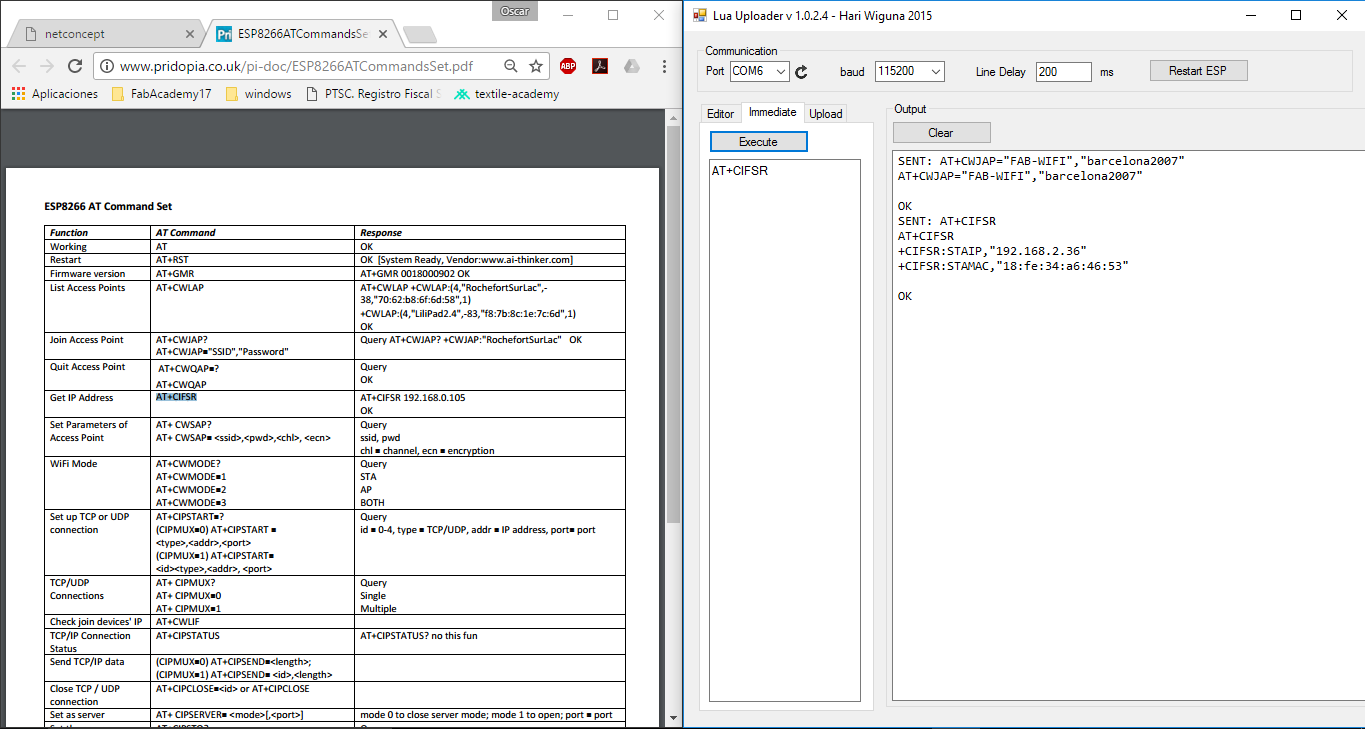1365x729 pixels.
Task: Select ESP8266ATCommandsSet tab
Action: pyautogui.click(x=301, y=33)
